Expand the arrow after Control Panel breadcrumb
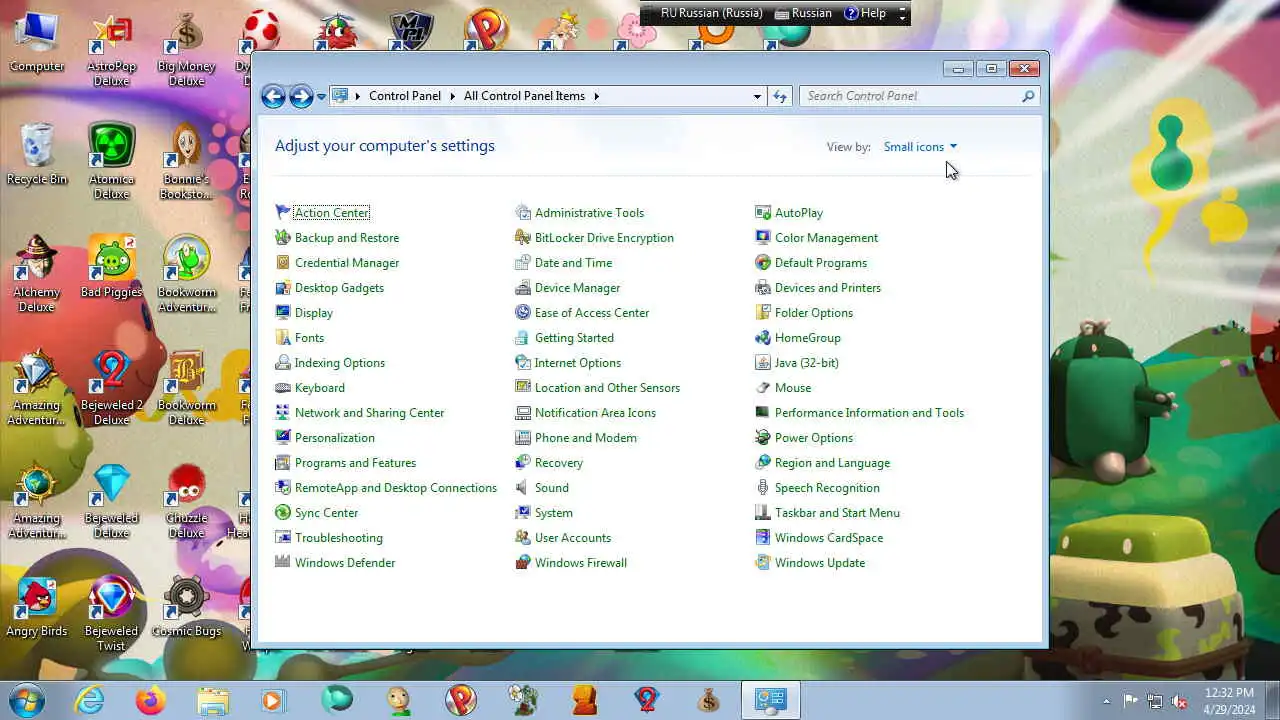 pyautogui.click(x=452, y=96)
